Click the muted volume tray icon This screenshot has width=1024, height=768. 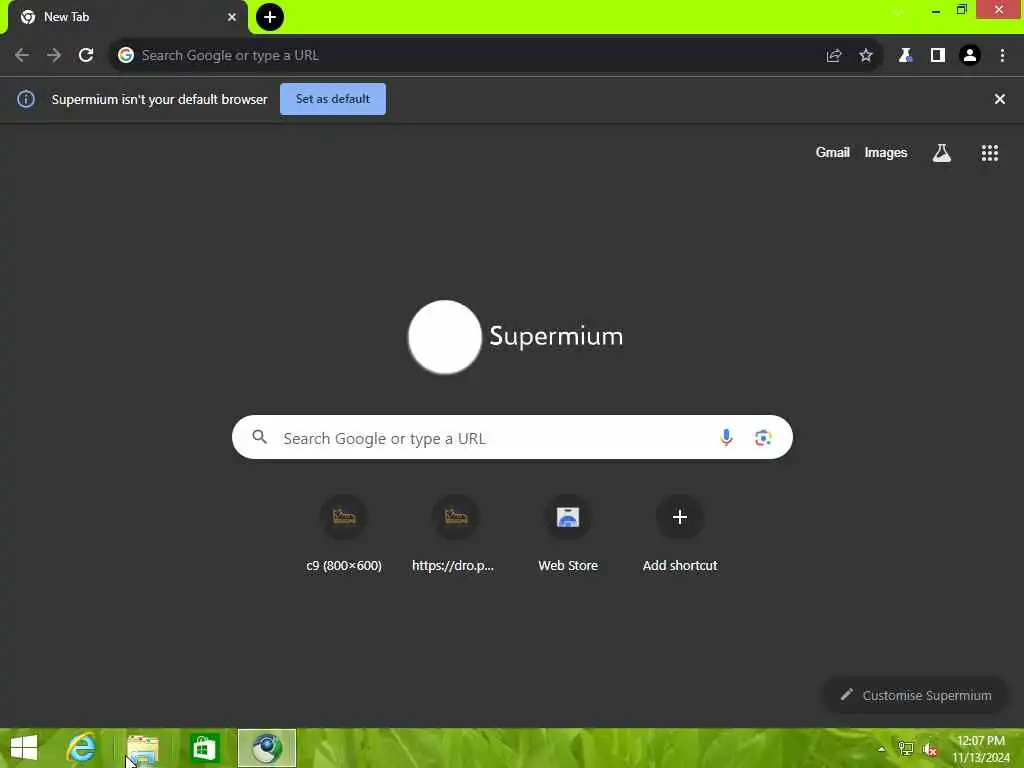[930, 749]
